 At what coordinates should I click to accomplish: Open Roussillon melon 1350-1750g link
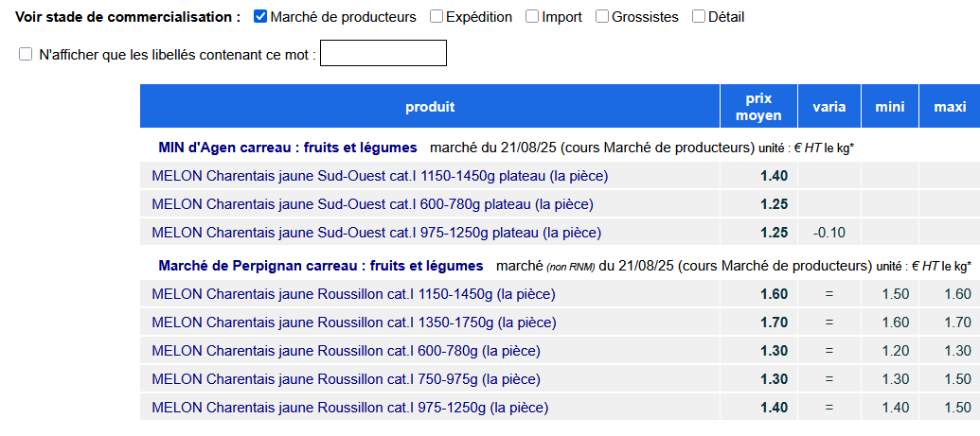coord(354,323)
